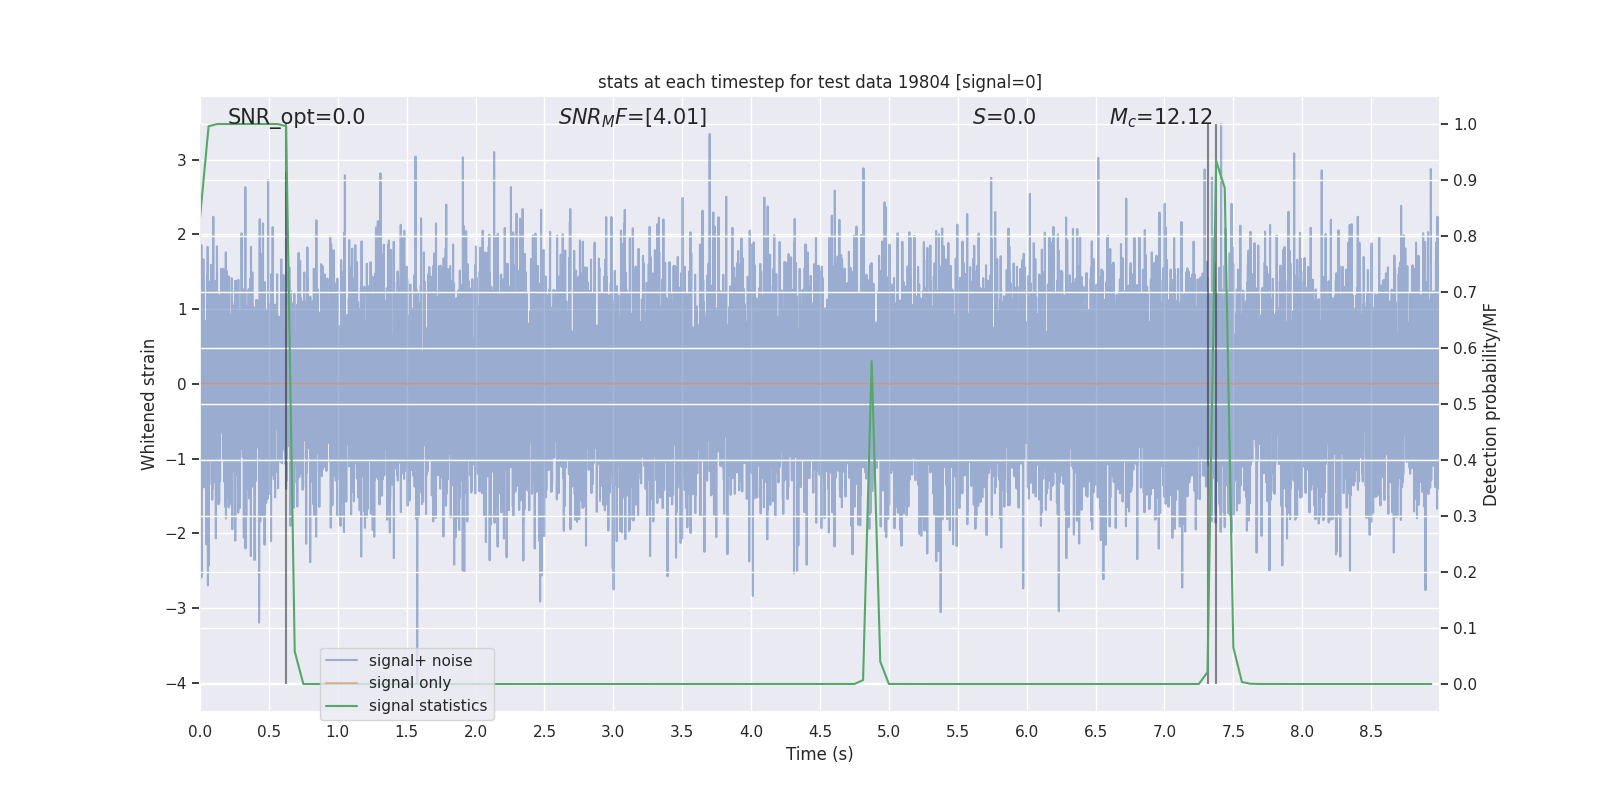Click the 5.0 tick on time axis

(888, 732)
